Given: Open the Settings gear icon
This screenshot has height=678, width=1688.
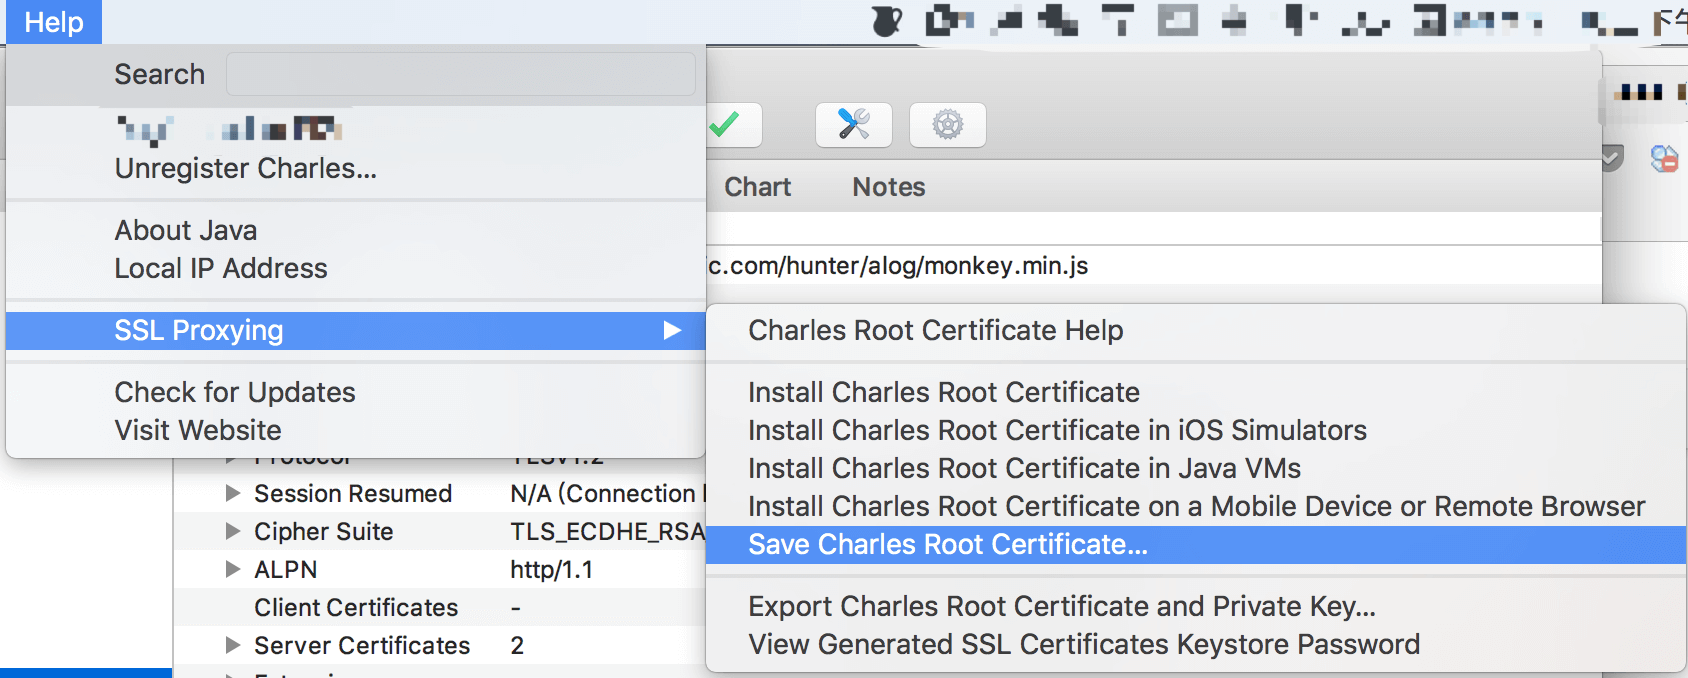Looking at the screenshot, I should coord(947,125).
